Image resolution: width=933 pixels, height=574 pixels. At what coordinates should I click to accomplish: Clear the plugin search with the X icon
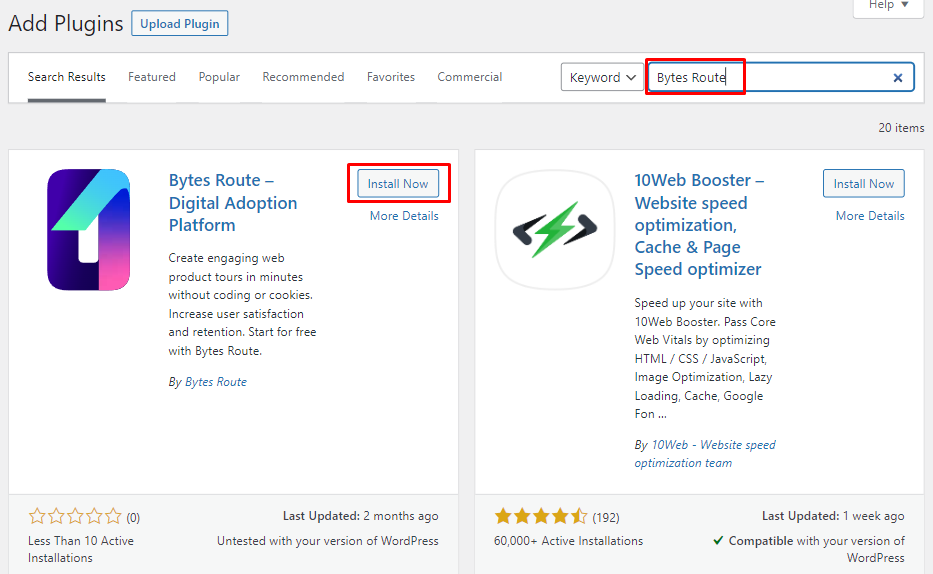(x=898, y=77)
